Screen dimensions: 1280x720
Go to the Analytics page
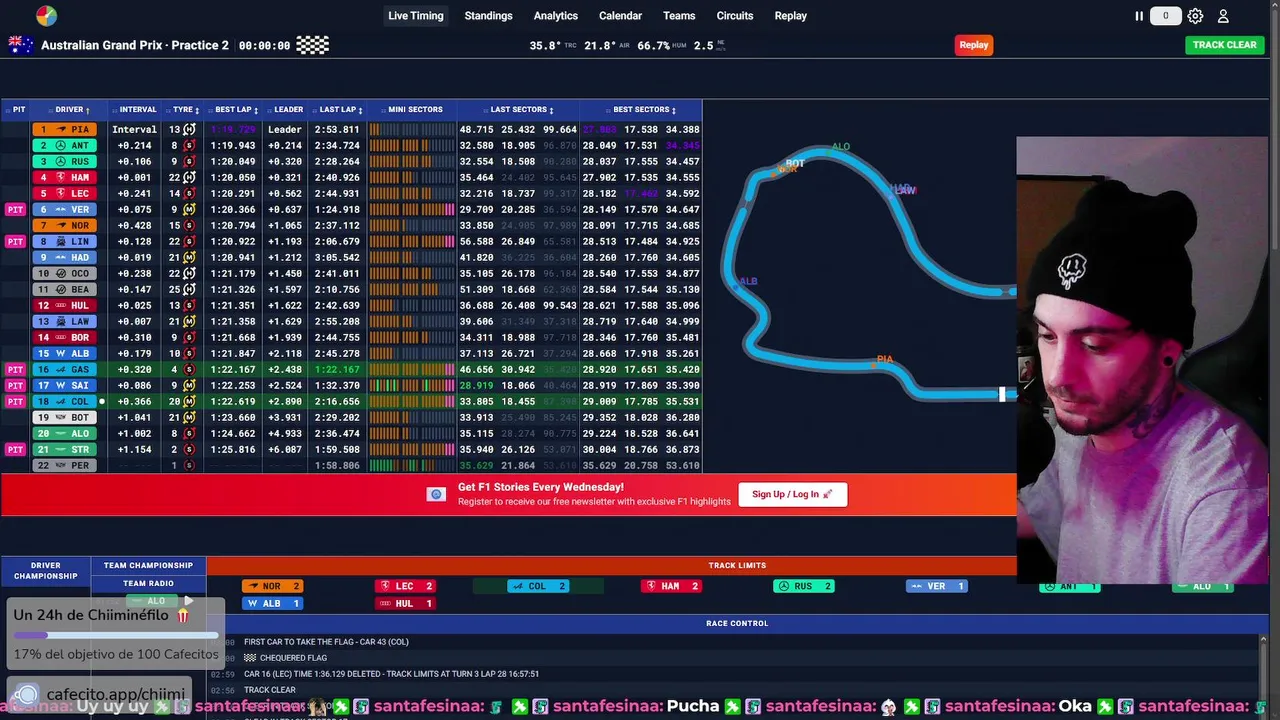pyautogui.click(x=556, y=16)
